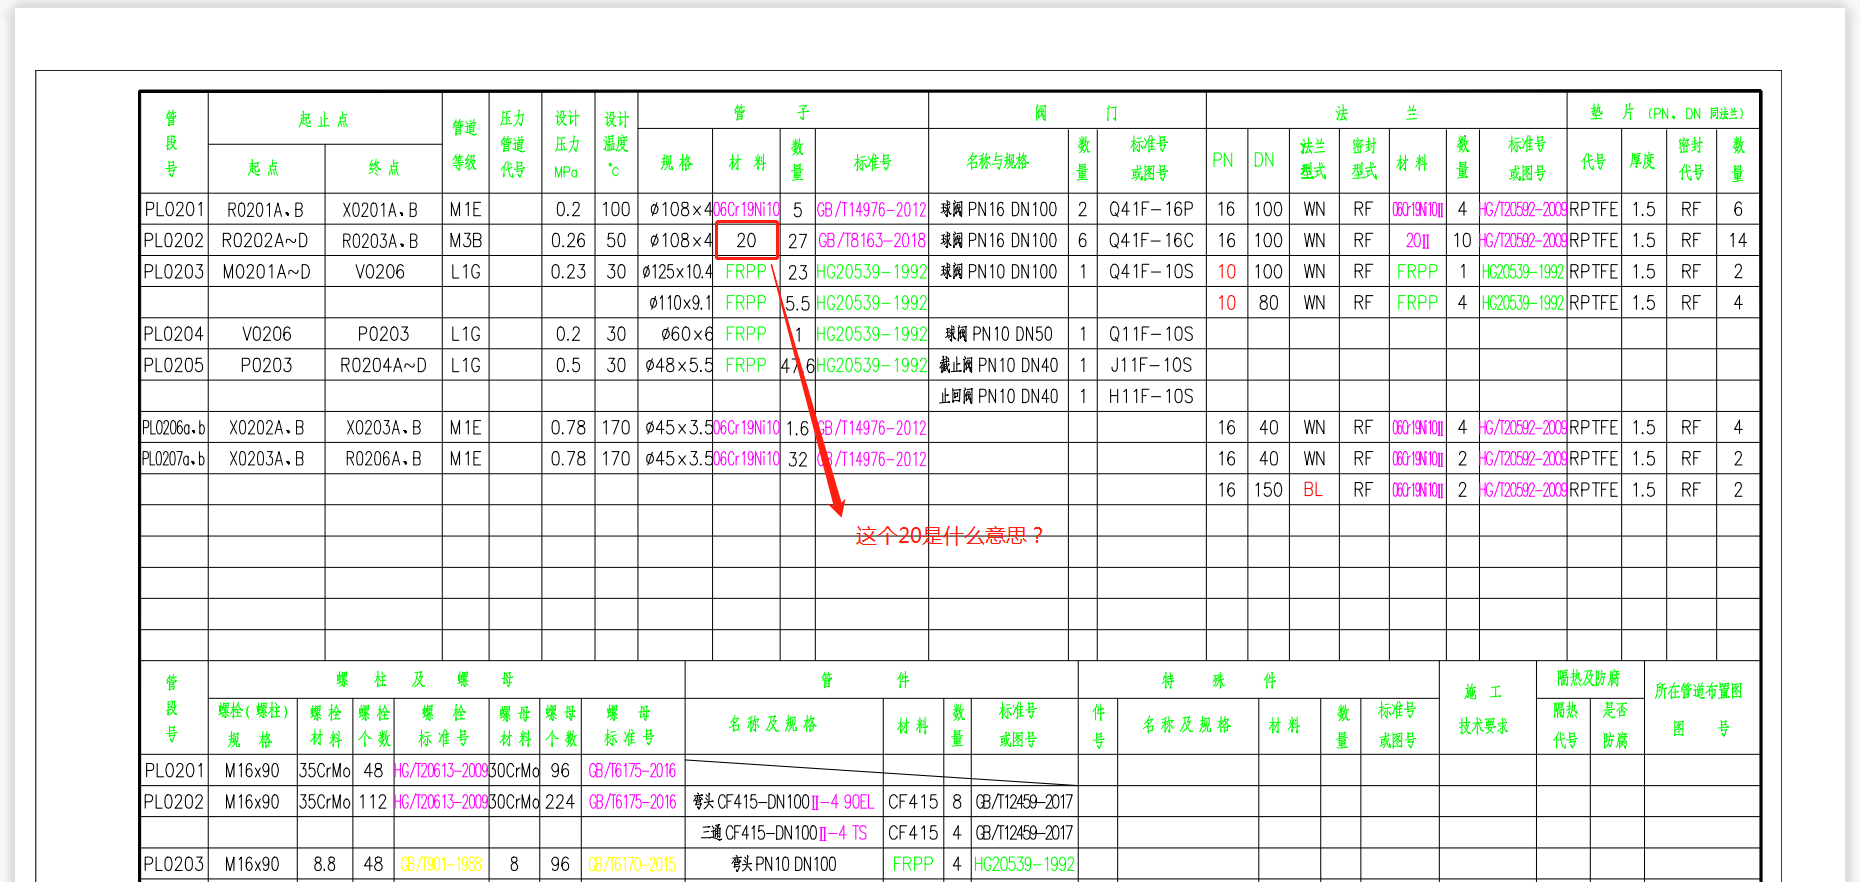Click bolt count value 112
This screenshot has height=882, width=1860.
coord(373,802)
